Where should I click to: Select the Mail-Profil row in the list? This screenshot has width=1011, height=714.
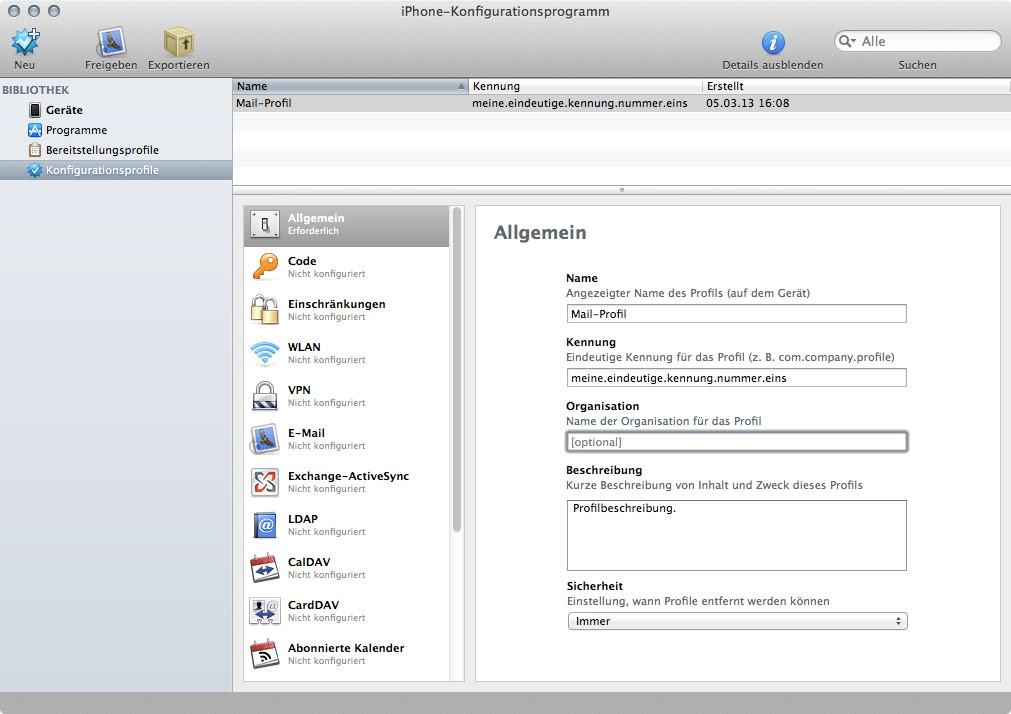pos(622,103)
